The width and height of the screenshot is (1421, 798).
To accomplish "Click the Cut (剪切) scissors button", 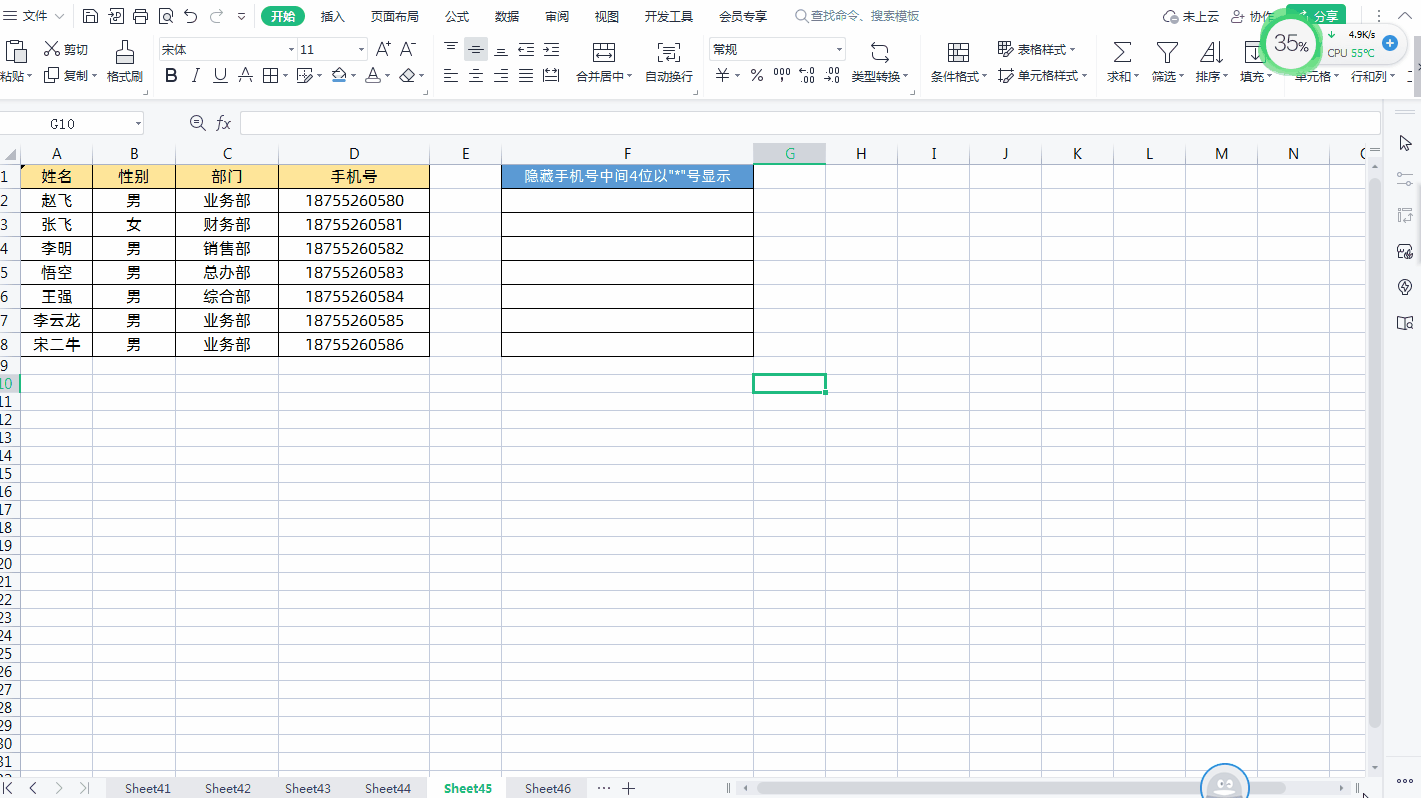I will (66, 49).
